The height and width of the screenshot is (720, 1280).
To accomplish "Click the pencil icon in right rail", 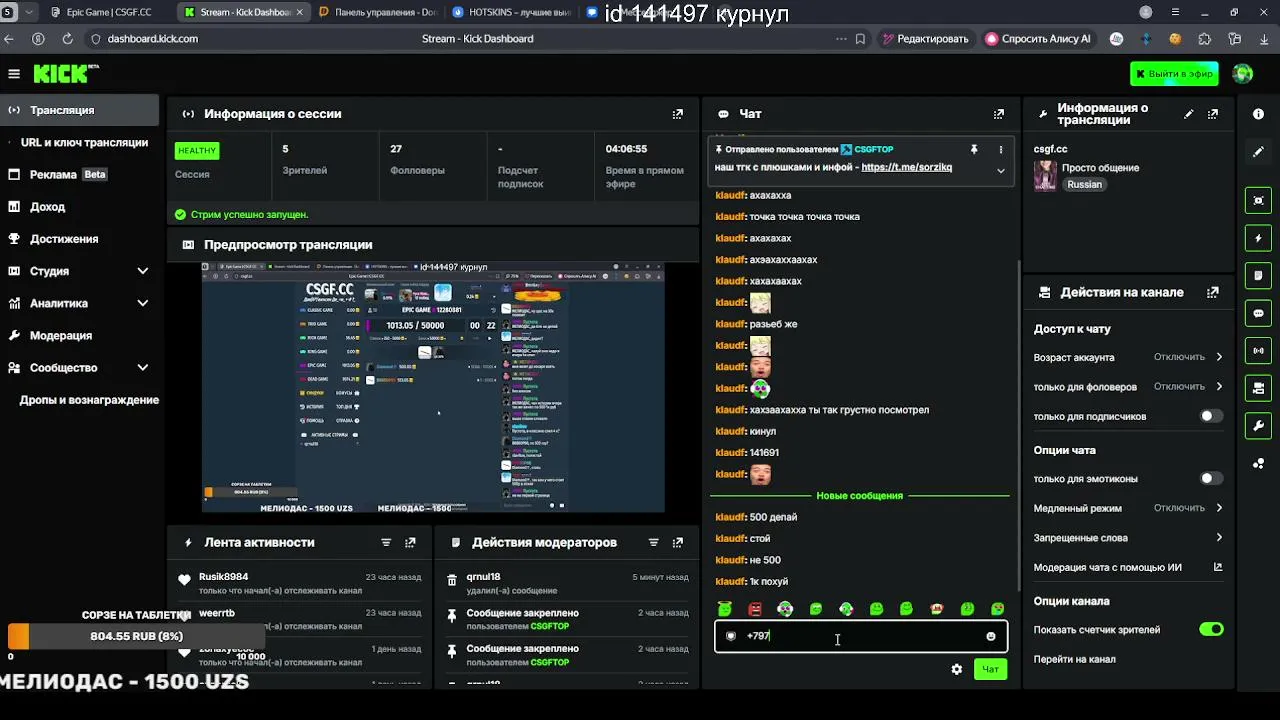I will point(1258,152).
